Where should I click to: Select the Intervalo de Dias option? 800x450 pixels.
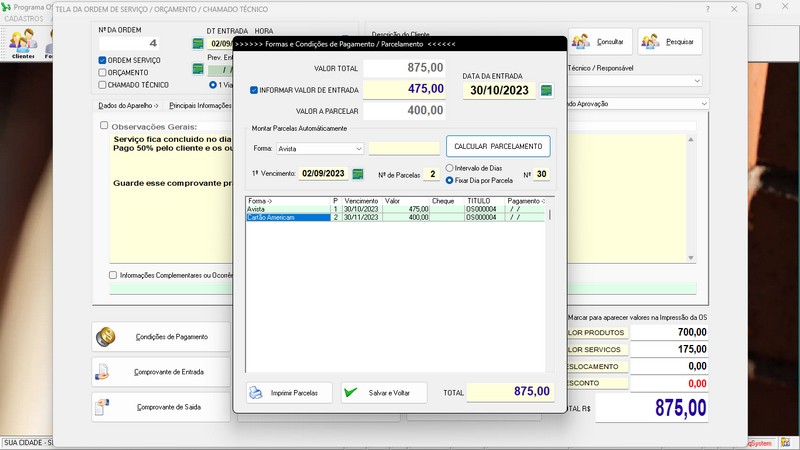coord(450,168)
